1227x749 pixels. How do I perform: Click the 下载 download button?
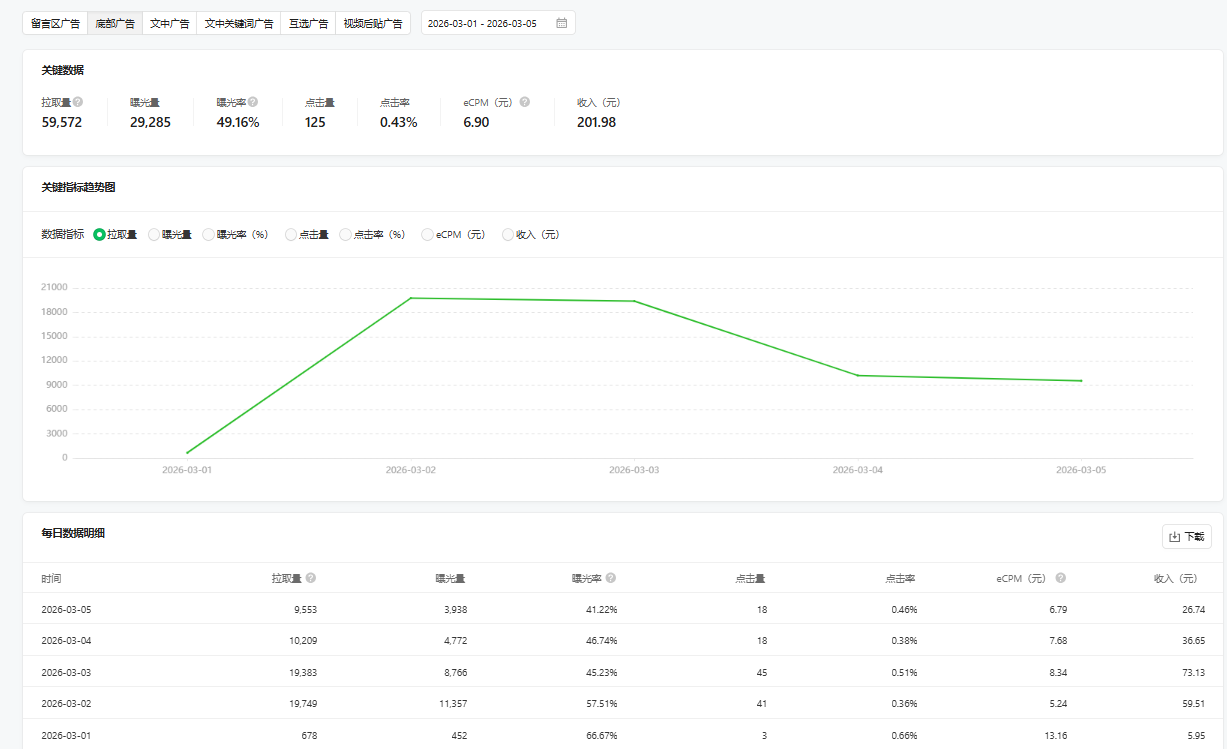[x=1186, y=537]
